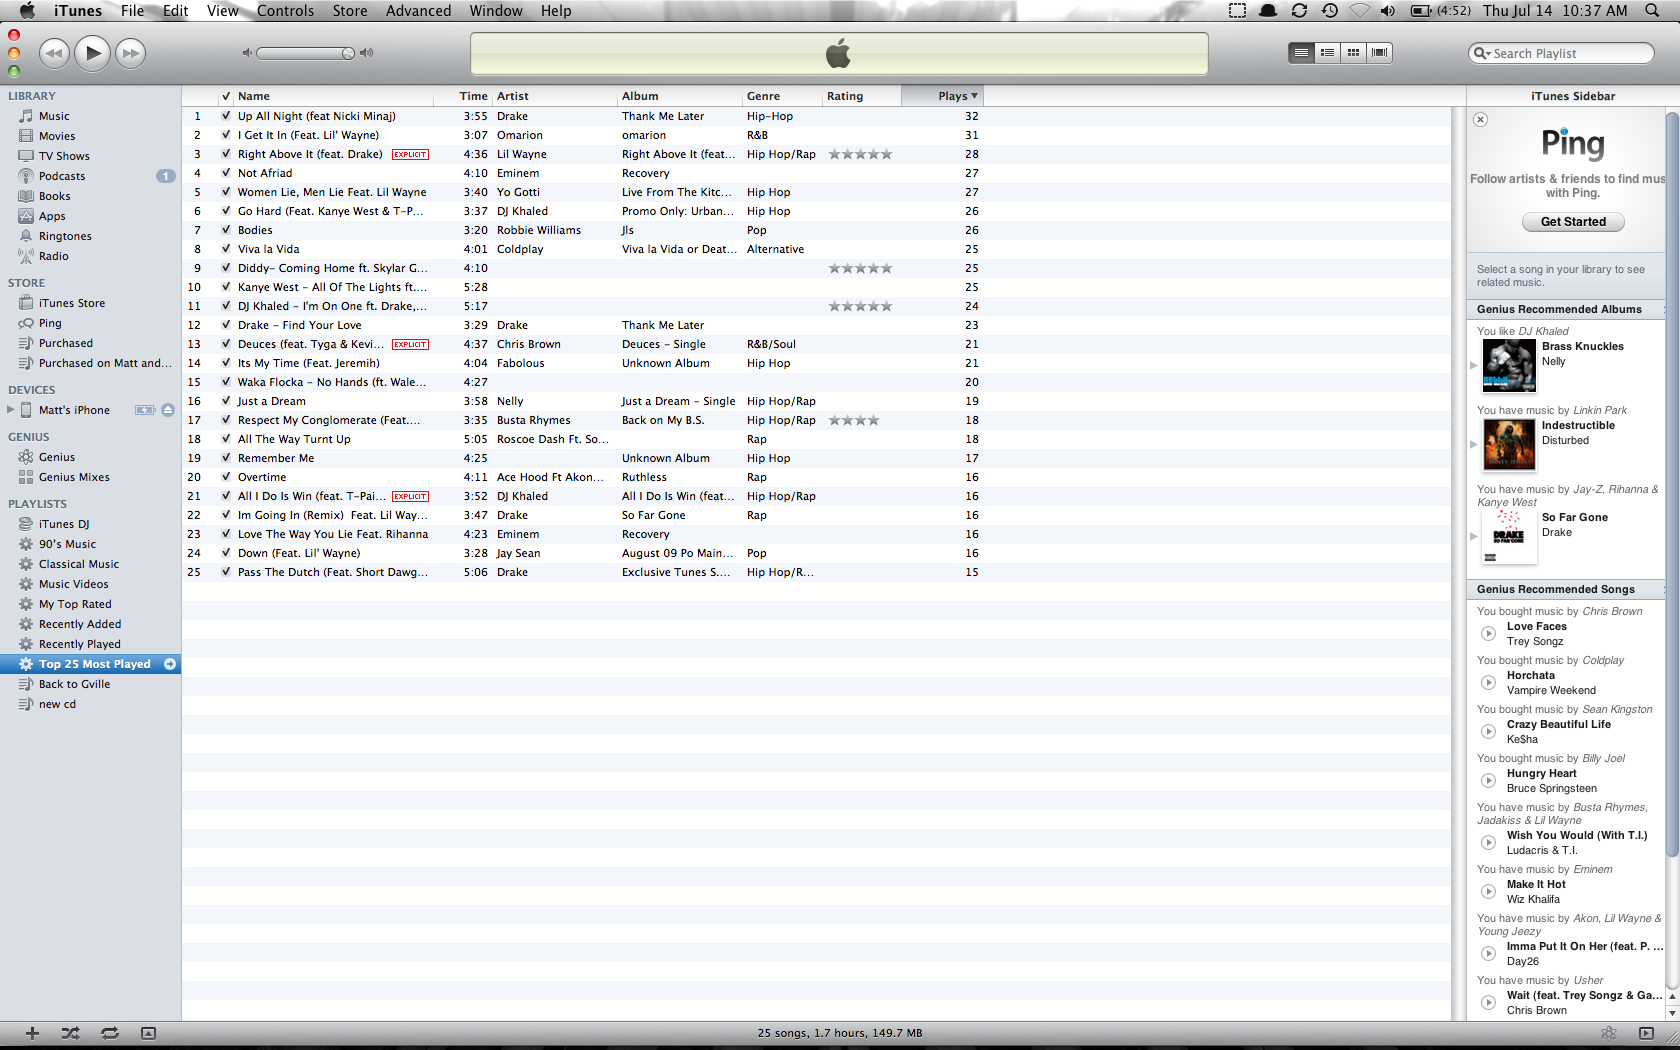The image size is (1680, 1050).
Task: Close the Ping promo panel
Action: [x=1481, y=120]
